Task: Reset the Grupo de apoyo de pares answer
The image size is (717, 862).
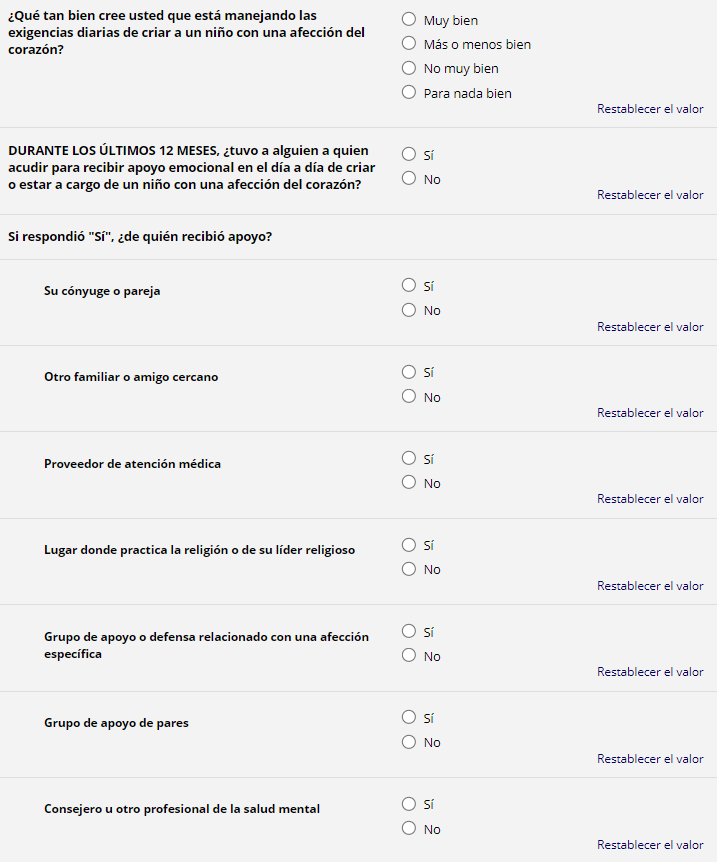Action: click(x=650, y=759)
